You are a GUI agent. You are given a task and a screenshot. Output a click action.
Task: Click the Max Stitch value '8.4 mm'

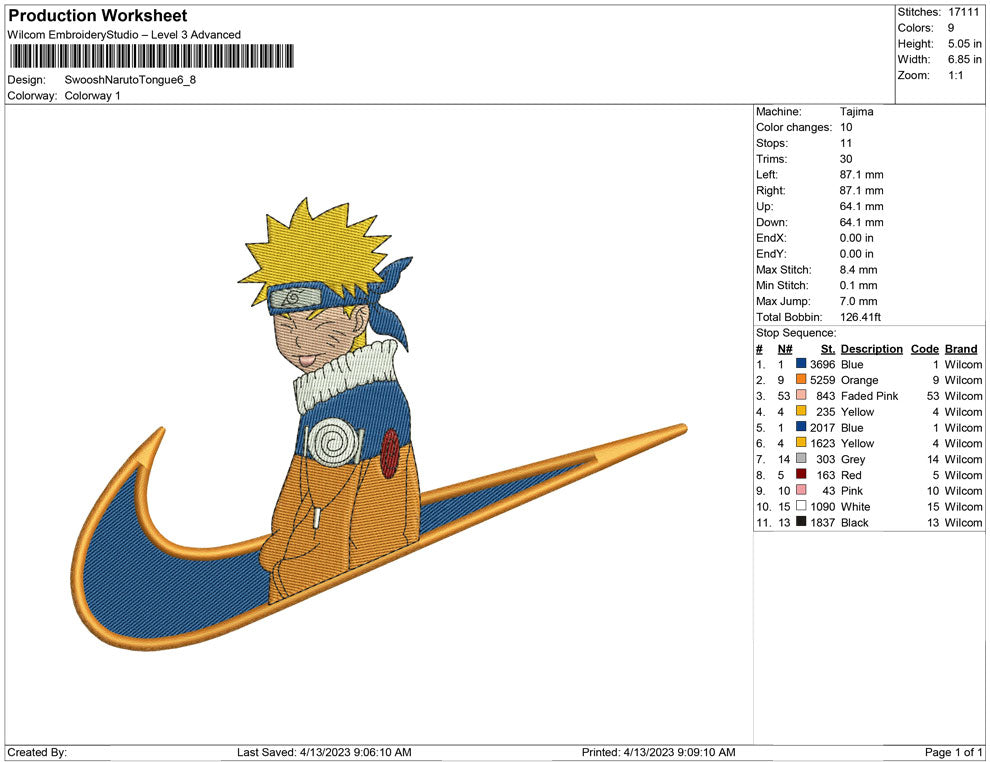pyautogui.click(x=859, y=270)
